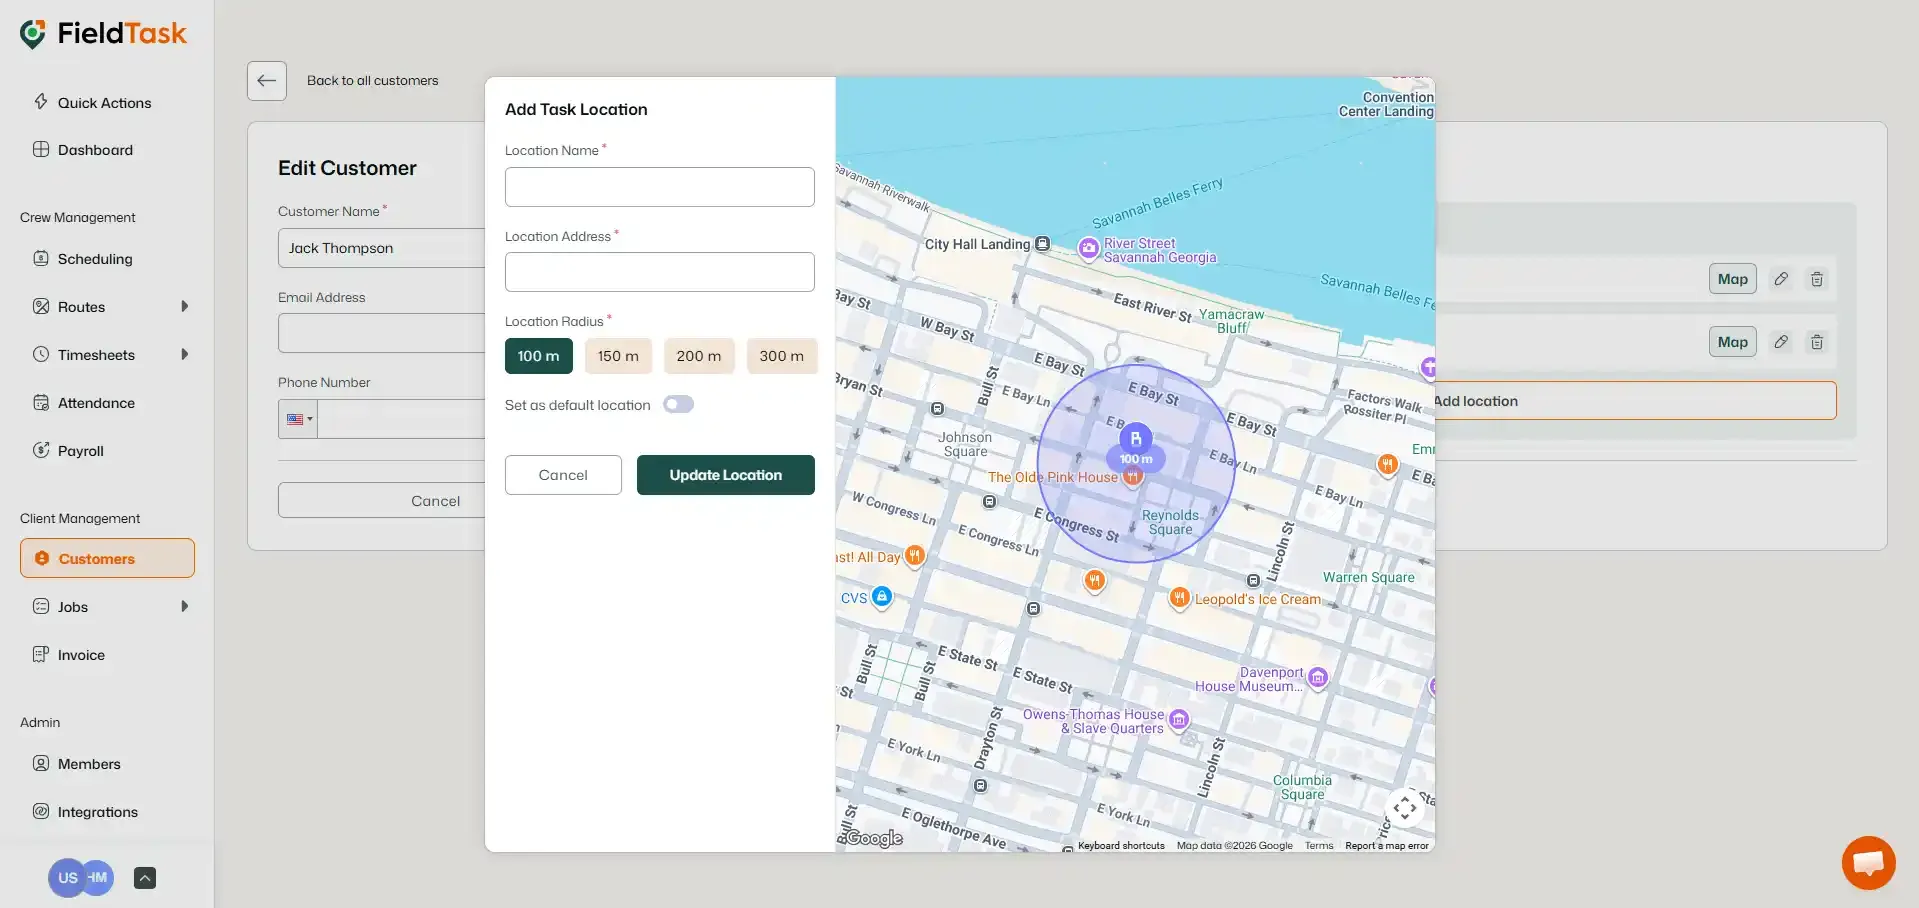Screen dimensions: 1919x908
Task: Click the map fullscreen toggle icon
Action: (1405, 807)
